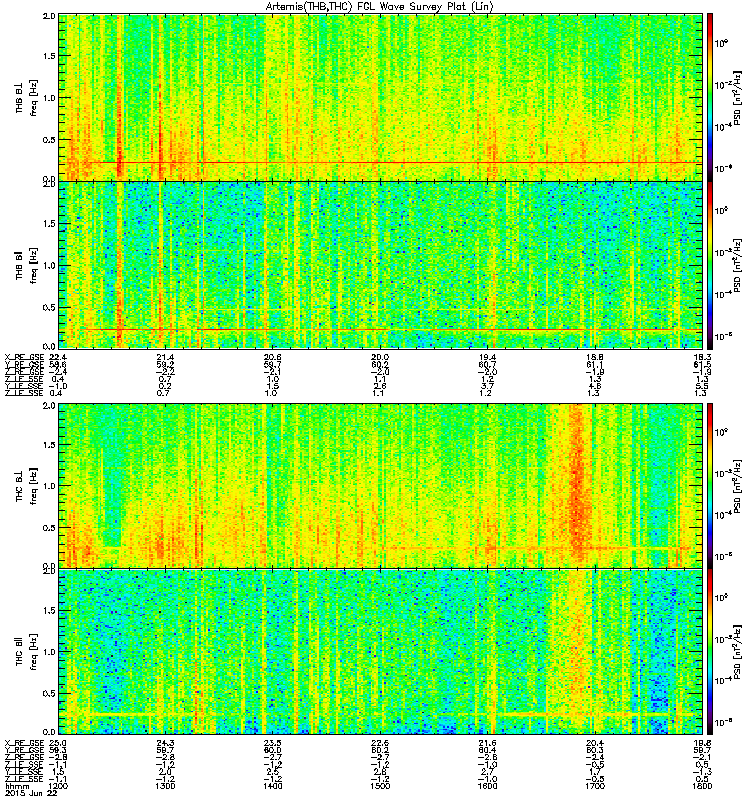Click the '1400' time tick label
The height and width of the screenshot is (800, 750).
click(x=272, y=786)
